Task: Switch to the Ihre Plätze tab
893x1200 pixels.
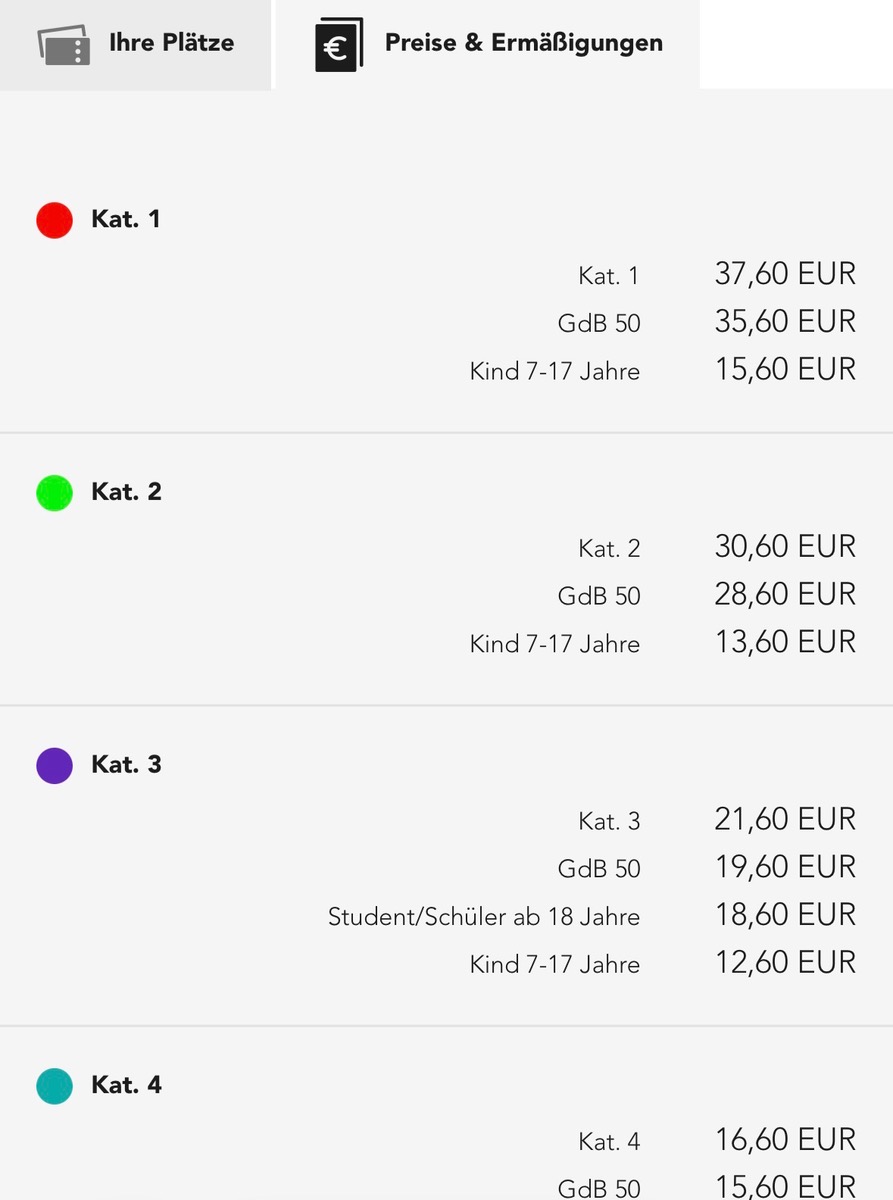Action: pyautogui.click(x=135, y=44)
